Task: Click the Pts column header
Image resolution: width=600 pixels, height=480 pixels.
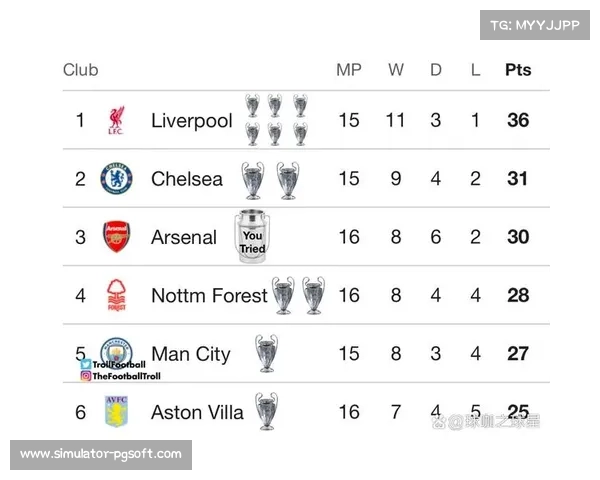Action: click(x=518, y=70)
